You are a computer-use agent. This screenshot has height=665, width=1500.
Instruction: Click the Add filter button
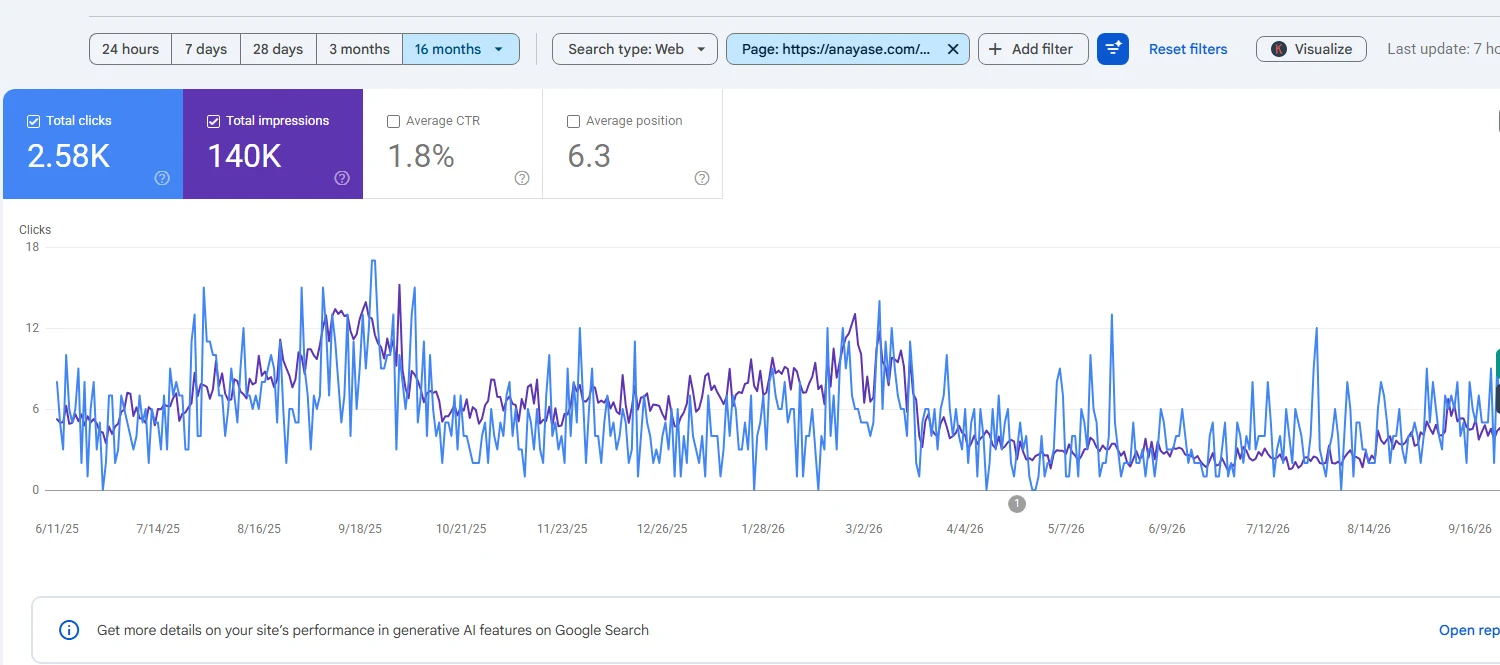tap(1033, 49)
